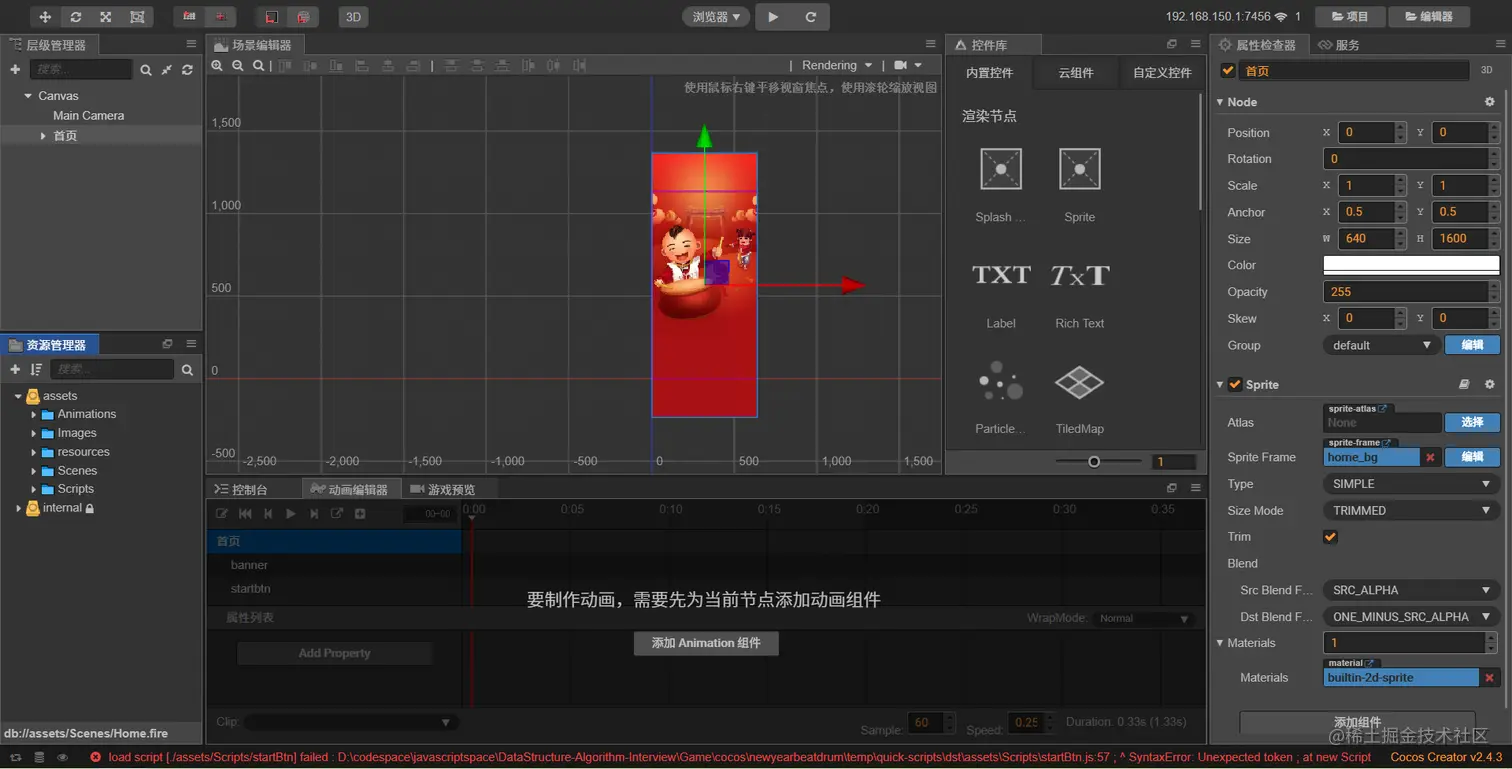Viewport: 1512px width, 769px height.
Task: Select the rect transform tool
Action: [x=137, y=17]
